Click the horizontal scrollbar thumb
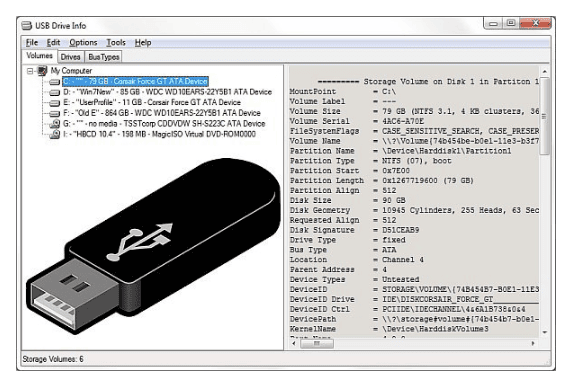577x386 pixels. coord(317,344)
